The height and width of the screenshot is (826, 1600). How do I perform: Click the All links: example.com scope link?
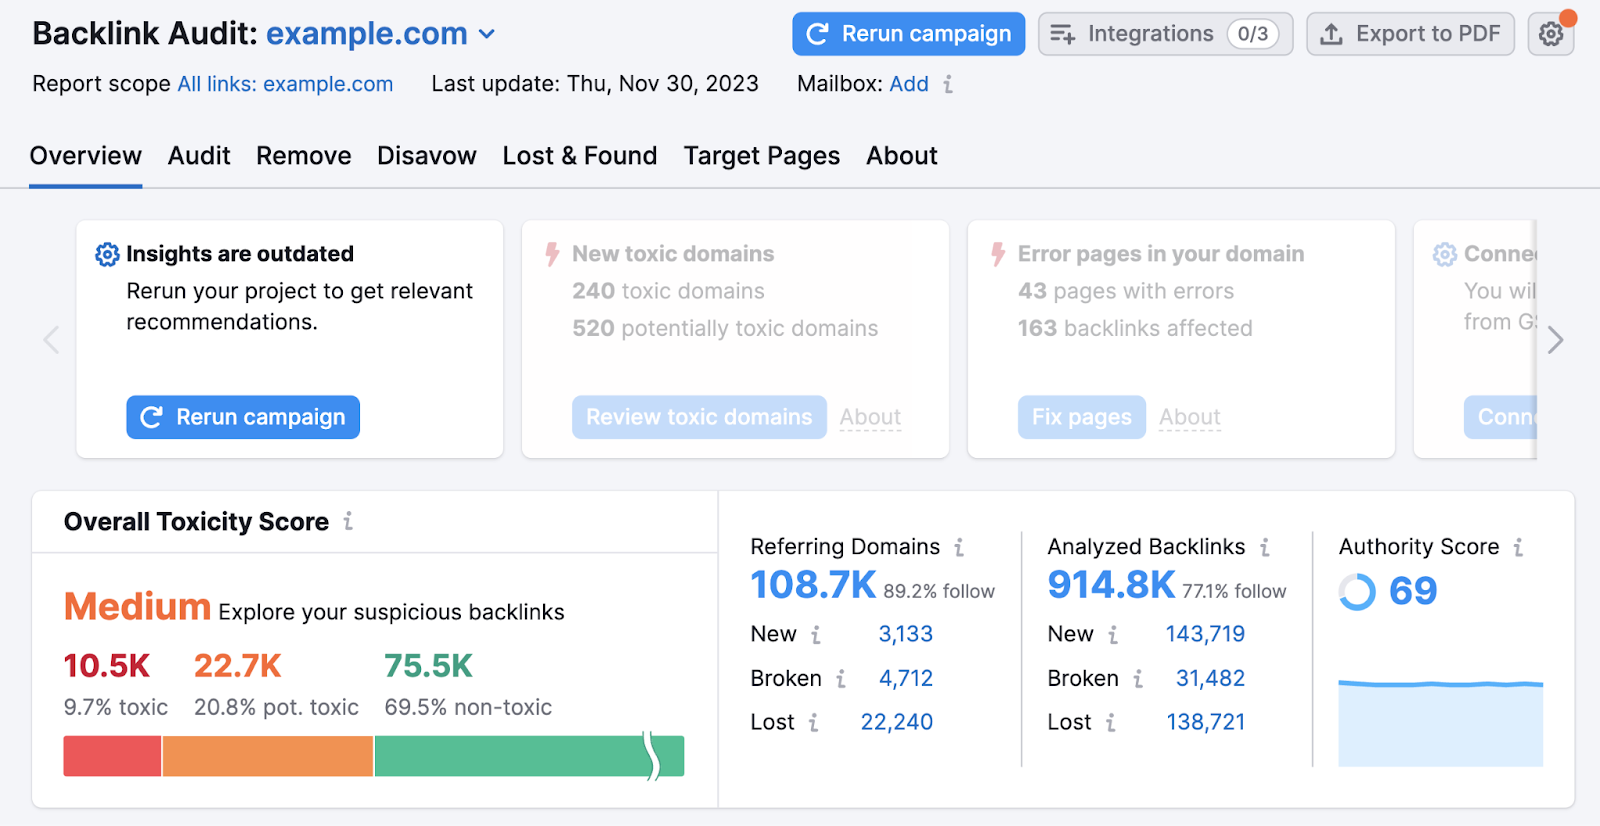point(285,84)
